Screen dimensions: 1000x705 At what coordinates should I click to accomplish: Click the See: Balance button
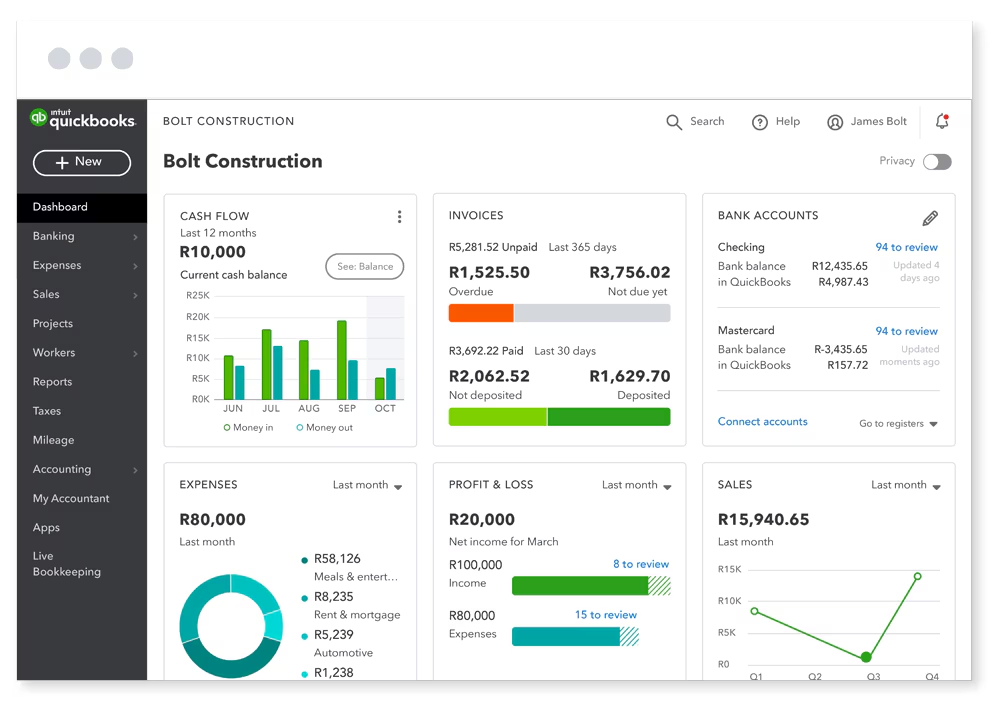(365, 267)
